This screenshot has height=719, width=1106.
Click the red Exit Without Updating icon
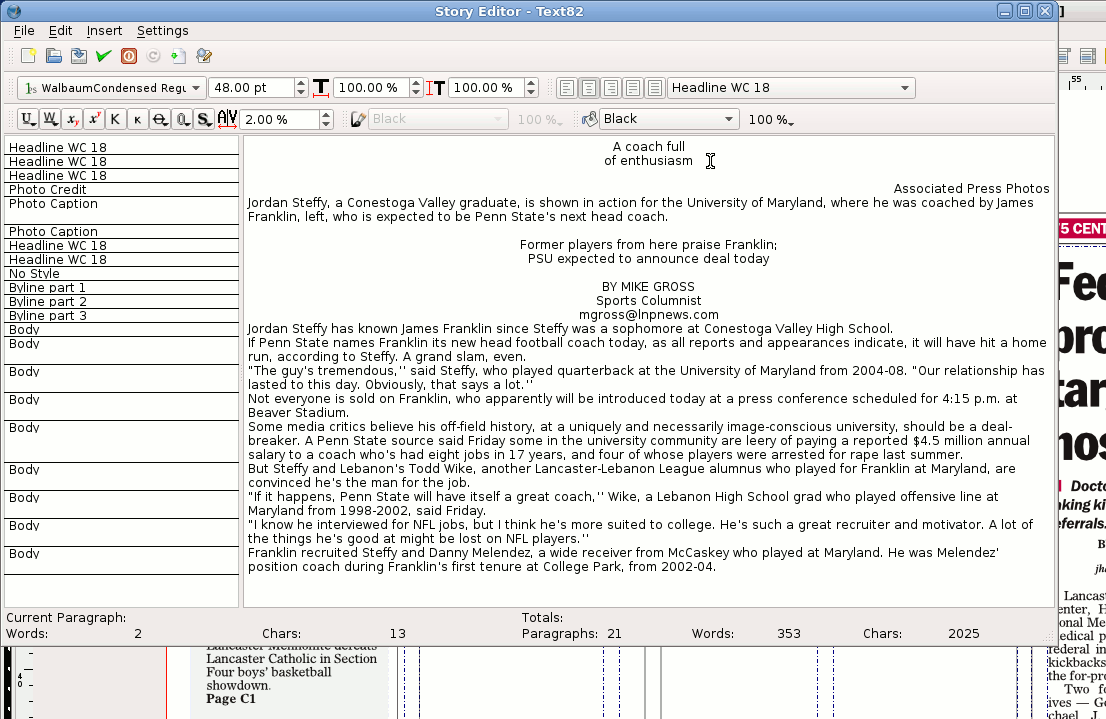[129, 56]
